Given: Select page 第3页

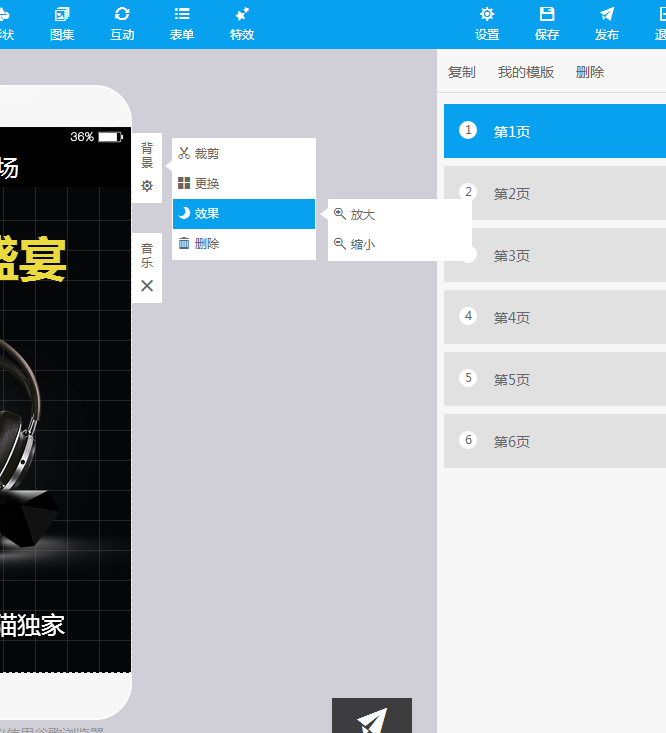Looking at the screenshot, I should (x=555, y=255).
